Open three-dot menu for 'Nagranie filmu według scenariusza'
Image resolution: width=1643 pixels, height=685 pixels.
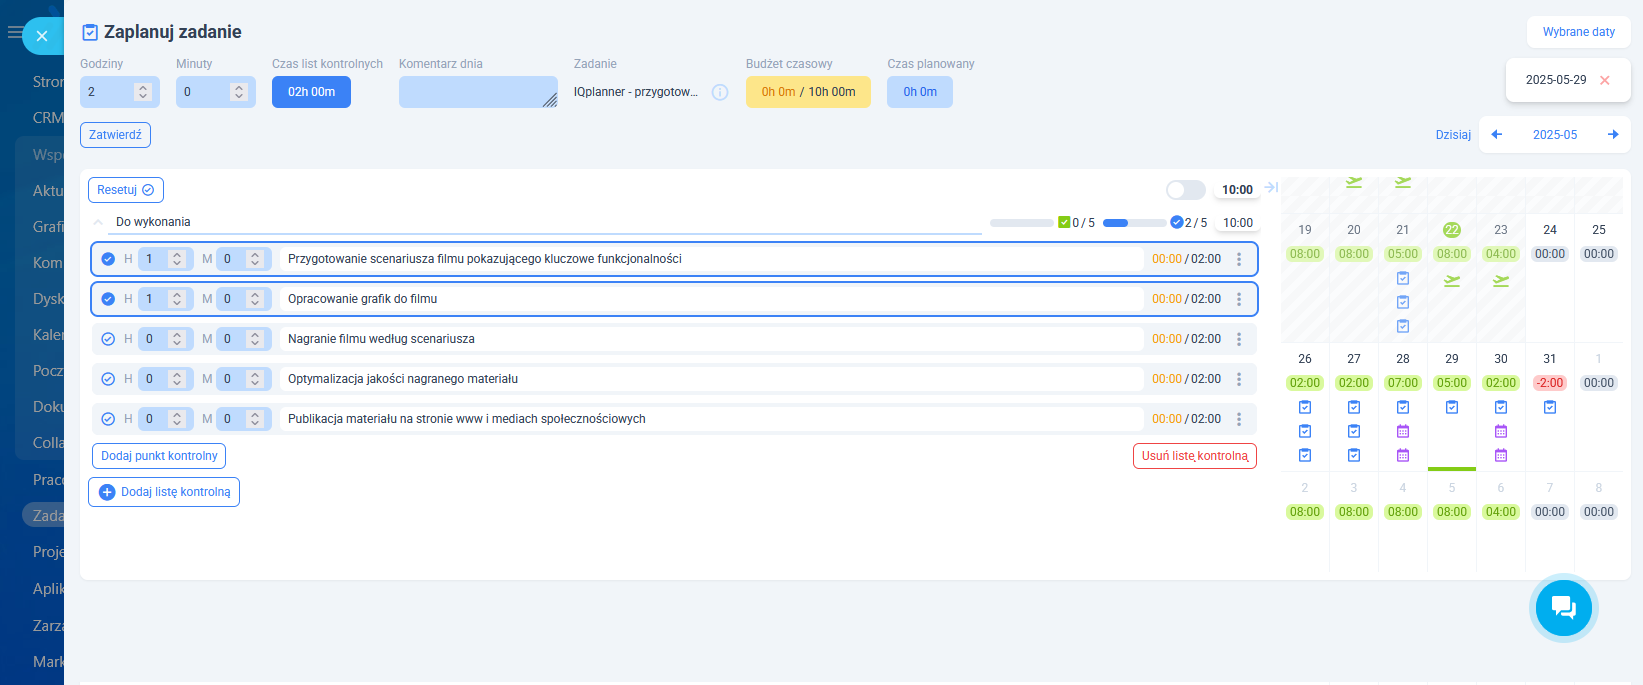click(1239, 339)
